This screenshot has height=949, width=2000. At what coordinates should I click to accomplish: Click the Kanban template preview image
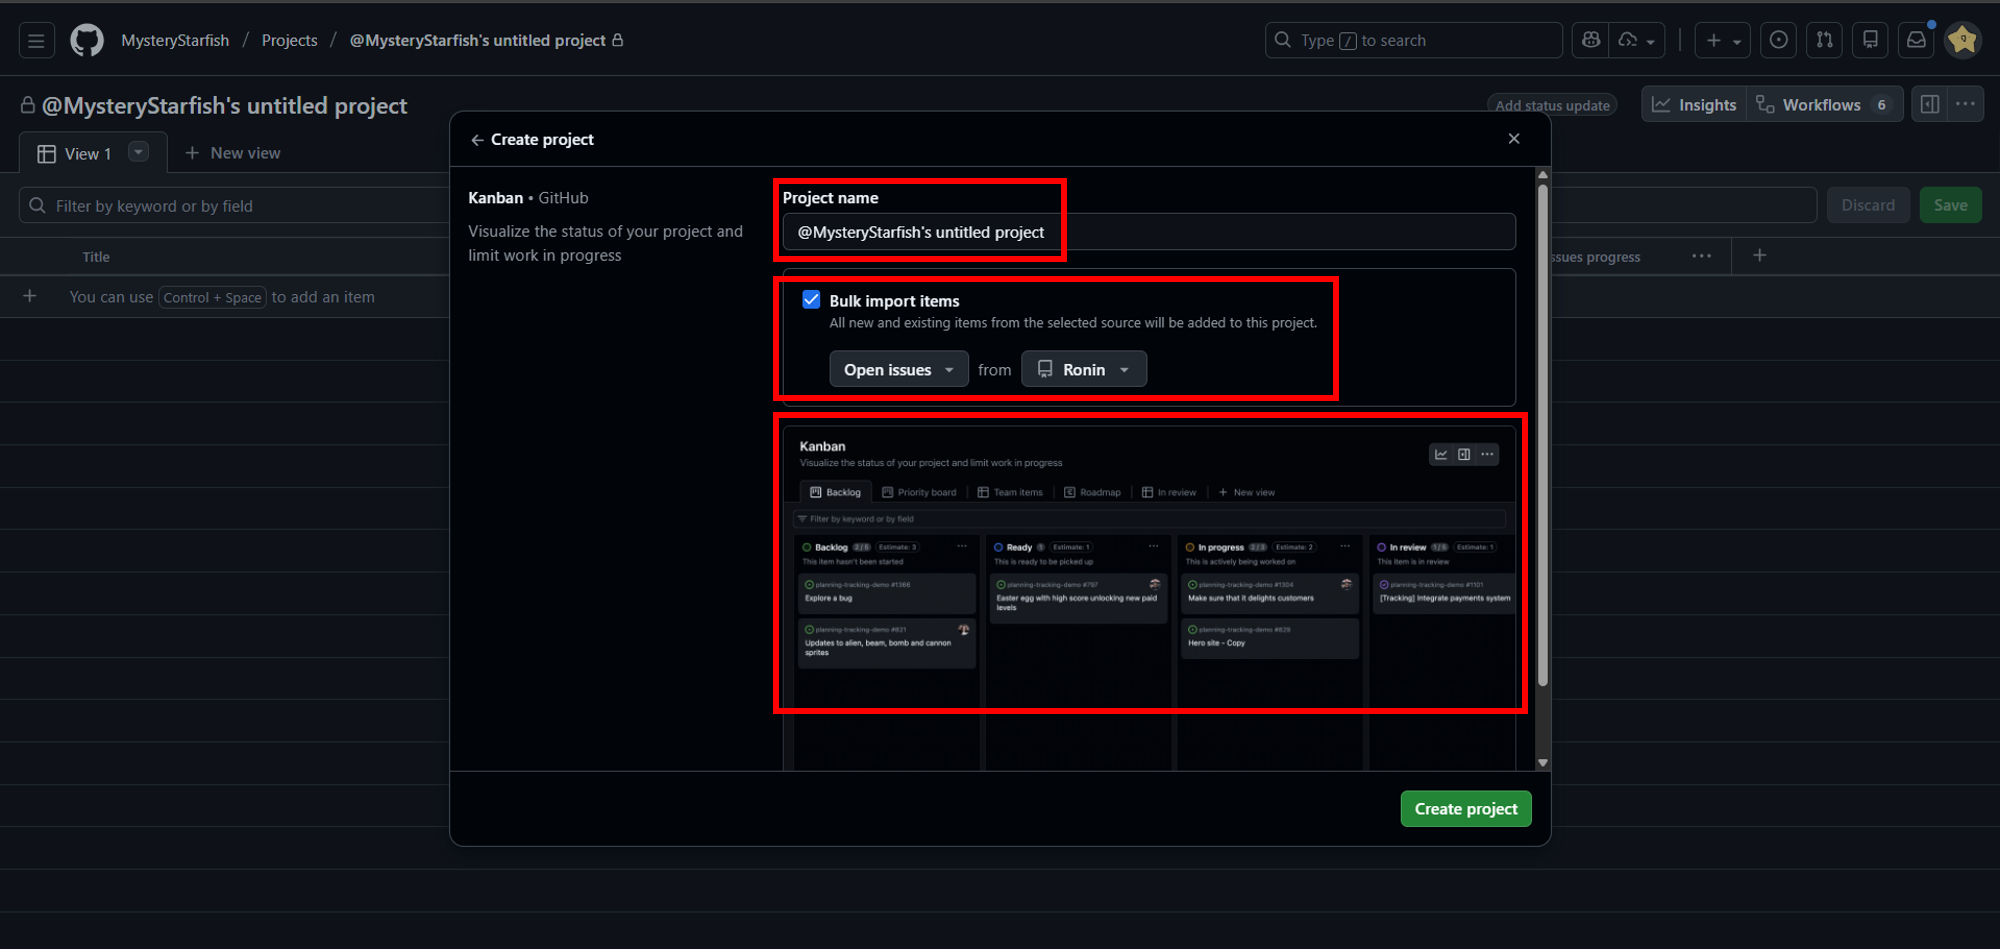point(1148,580)
